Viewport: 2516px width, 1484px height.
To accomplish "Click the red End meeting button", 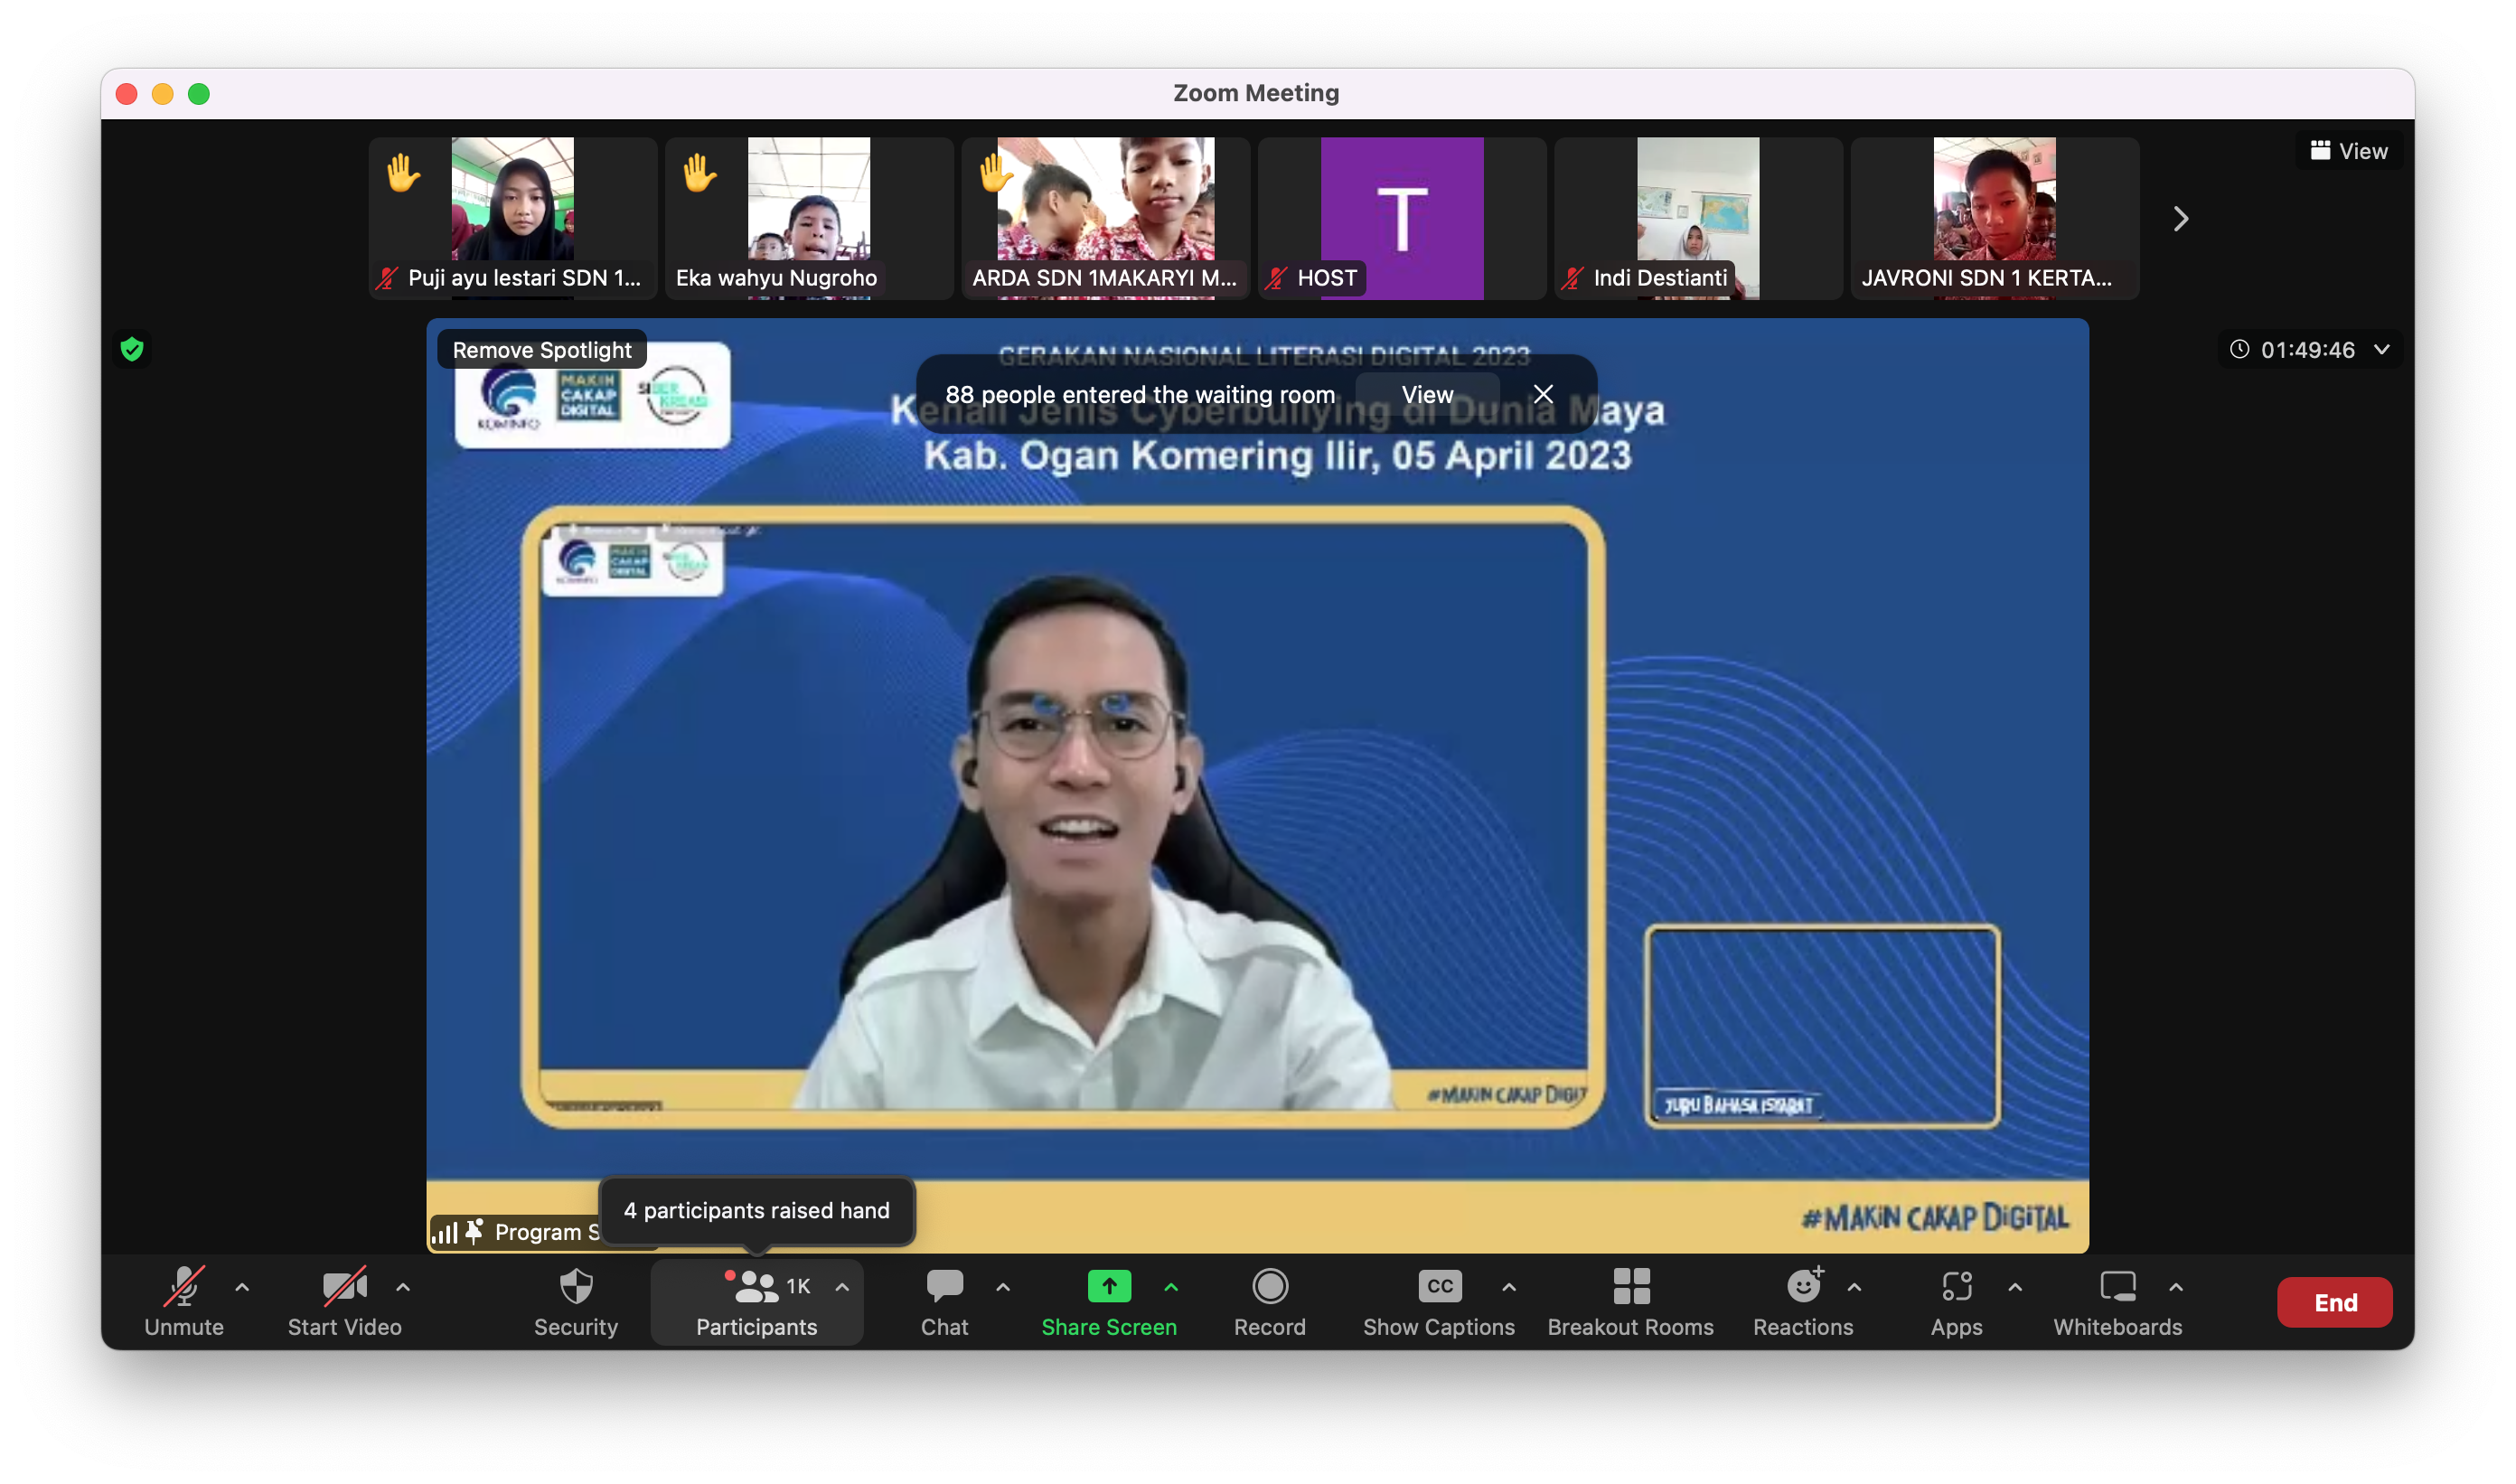I will [x=2335, y=1302].
